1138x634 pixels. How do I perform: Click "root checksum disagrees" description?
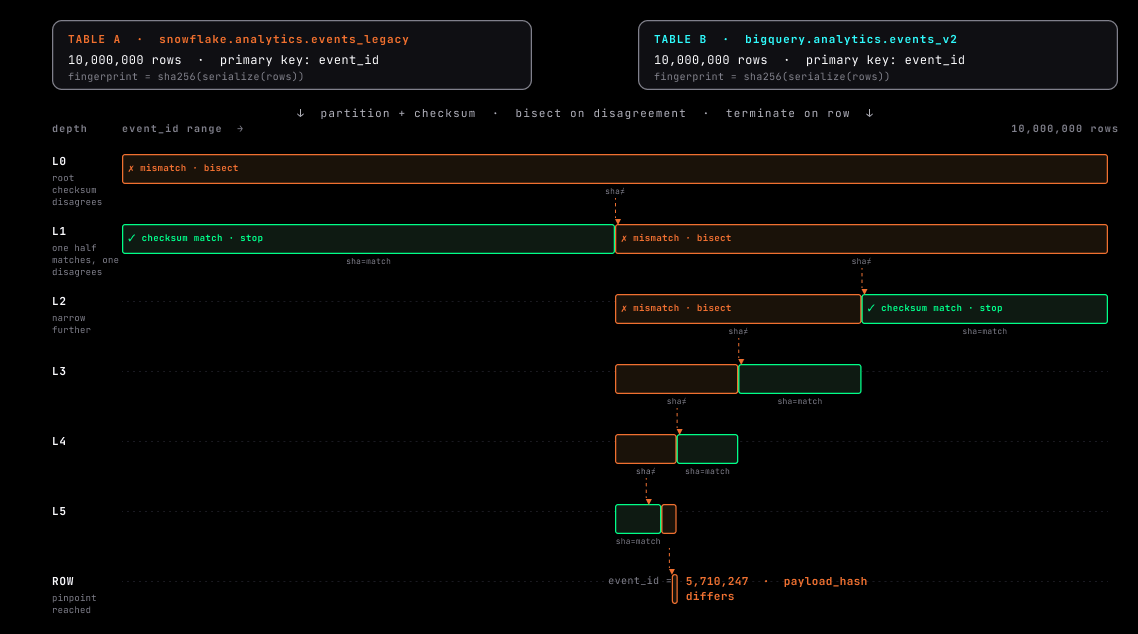pos(77,190)
